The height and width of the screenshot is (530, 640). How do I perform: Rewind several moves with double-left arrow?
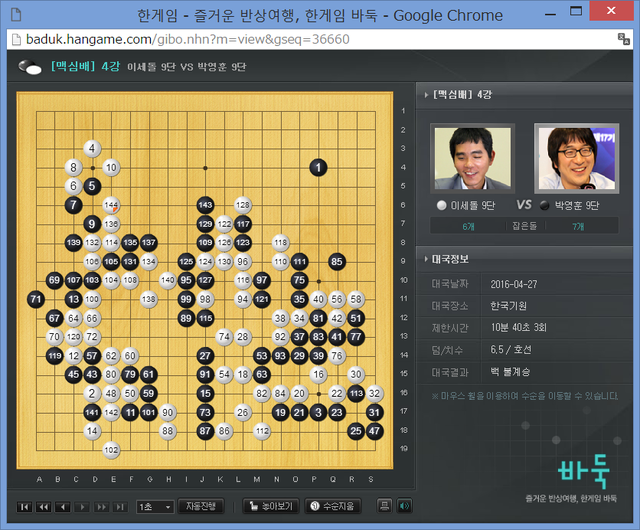point(43,507)
